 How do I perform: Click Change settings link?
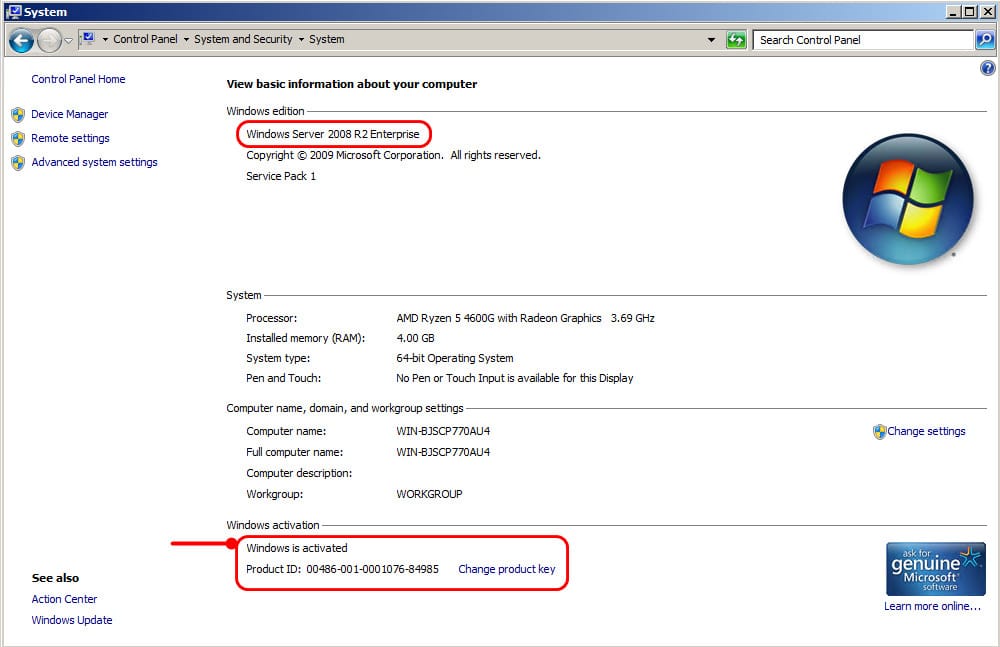926,431
